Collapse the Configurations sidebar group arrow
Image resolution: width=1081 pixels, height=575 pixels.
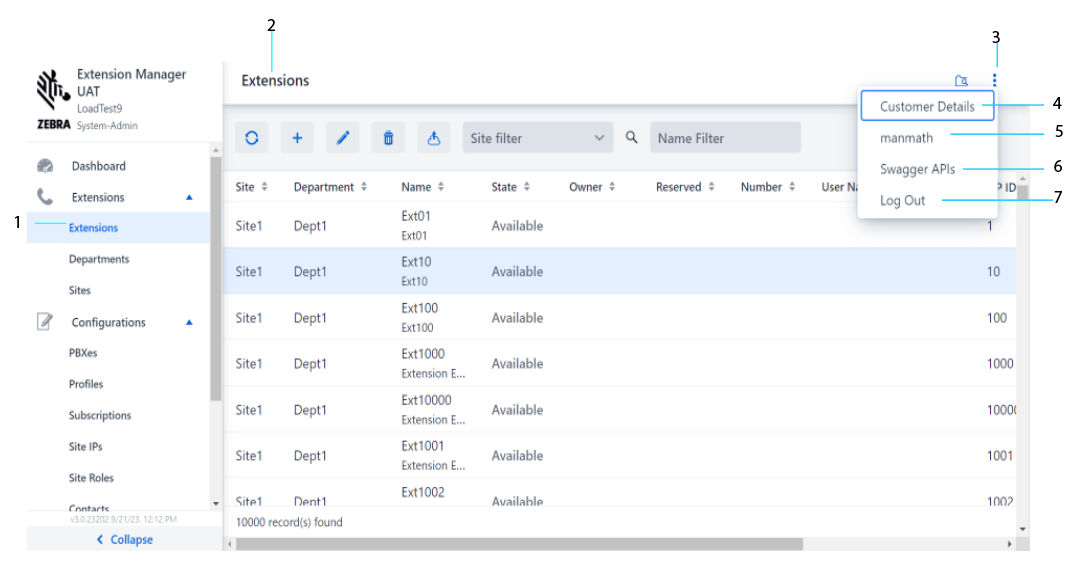(x=189, y=322)
